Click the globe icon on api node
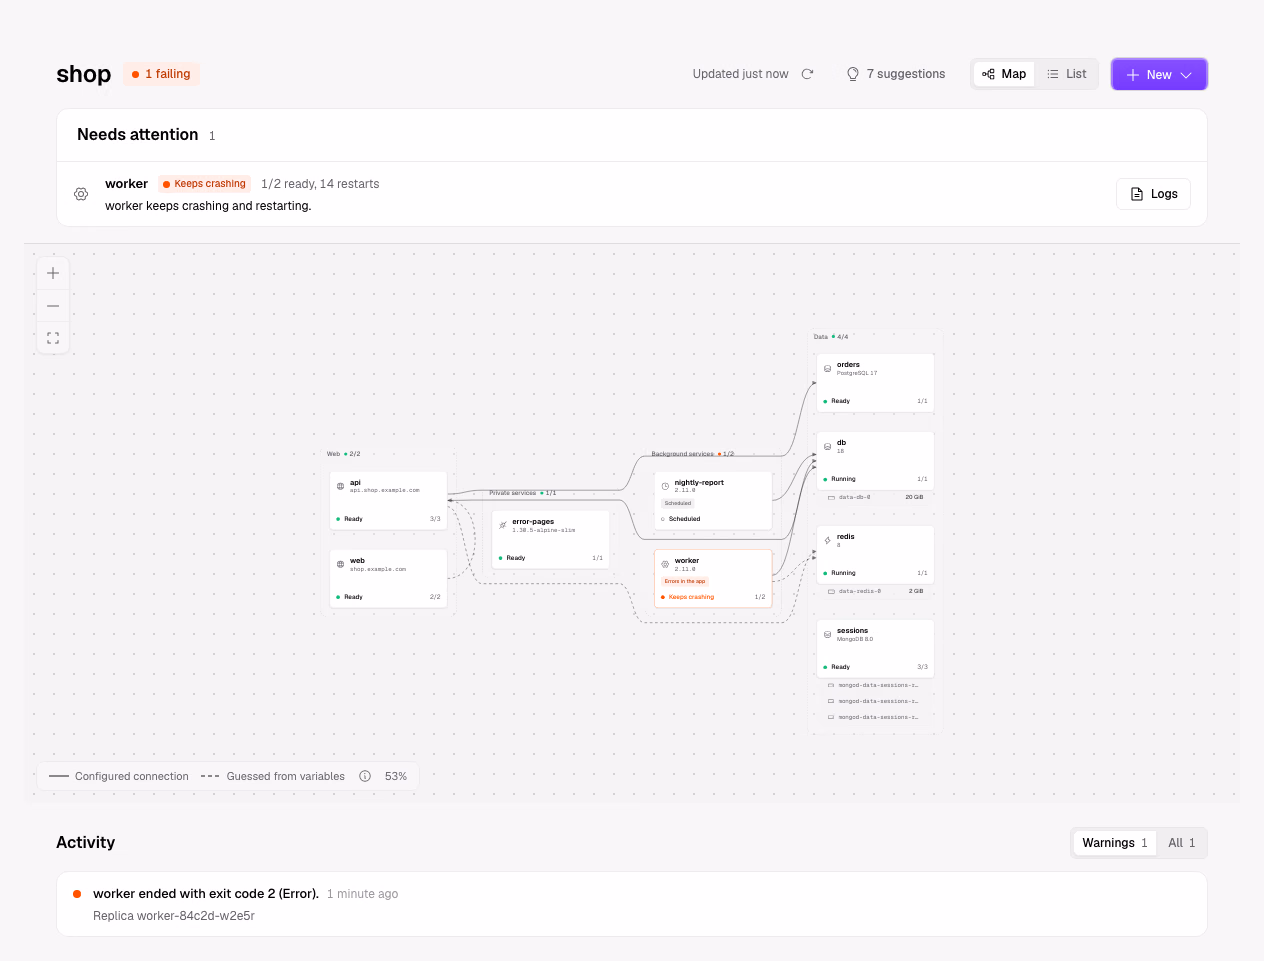This screenshot has width=1264, height=961. coord(340,486)
